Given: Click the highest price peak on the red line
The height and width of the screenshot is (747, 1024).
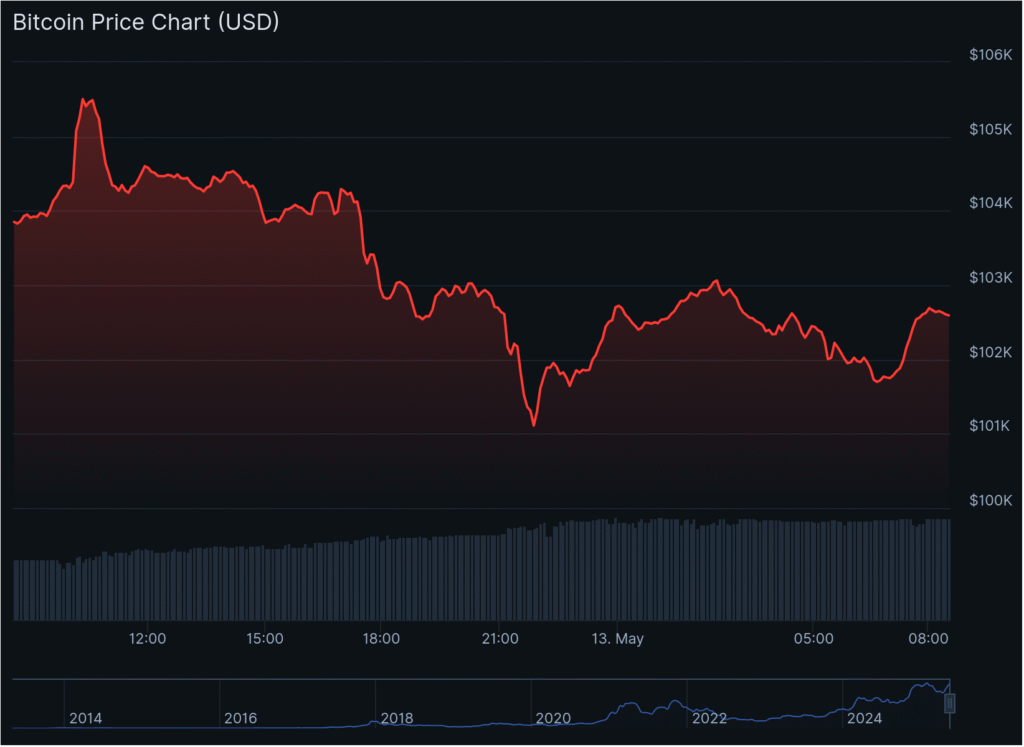Looking at the screenshot, I should click(83, 100).
